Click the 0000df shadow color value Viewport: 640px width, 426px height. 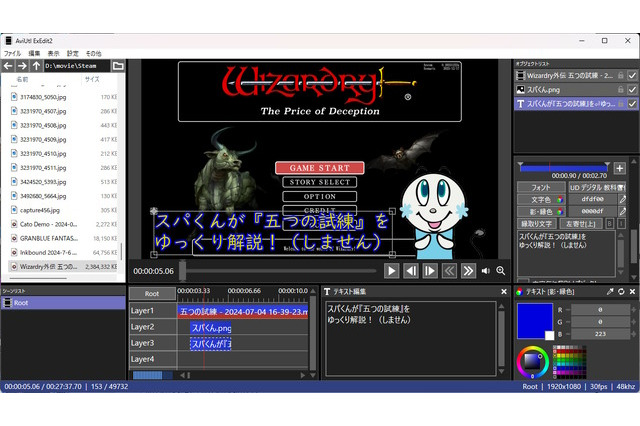click(x=593, y=211)
